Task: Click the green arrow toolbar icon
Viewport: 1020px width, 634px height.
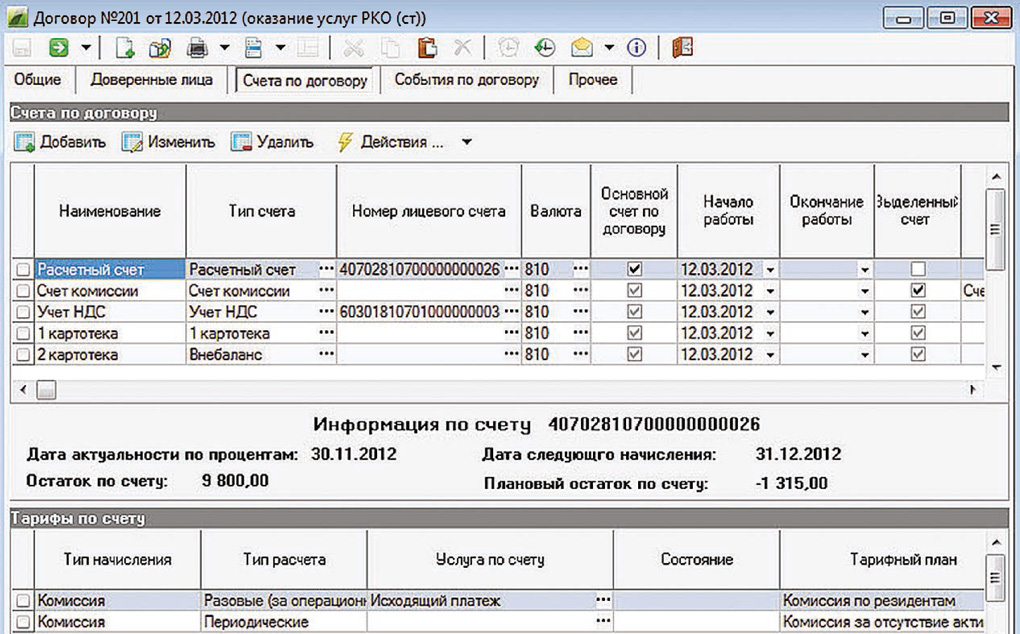Action: (58, 47)
